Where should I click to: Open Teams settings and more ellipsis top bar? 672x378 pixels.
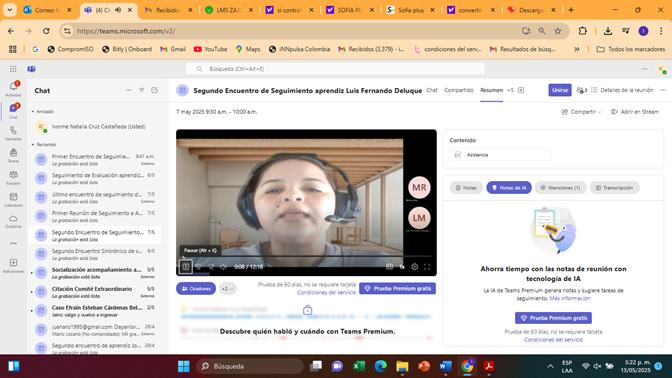(x=645, y=69)
